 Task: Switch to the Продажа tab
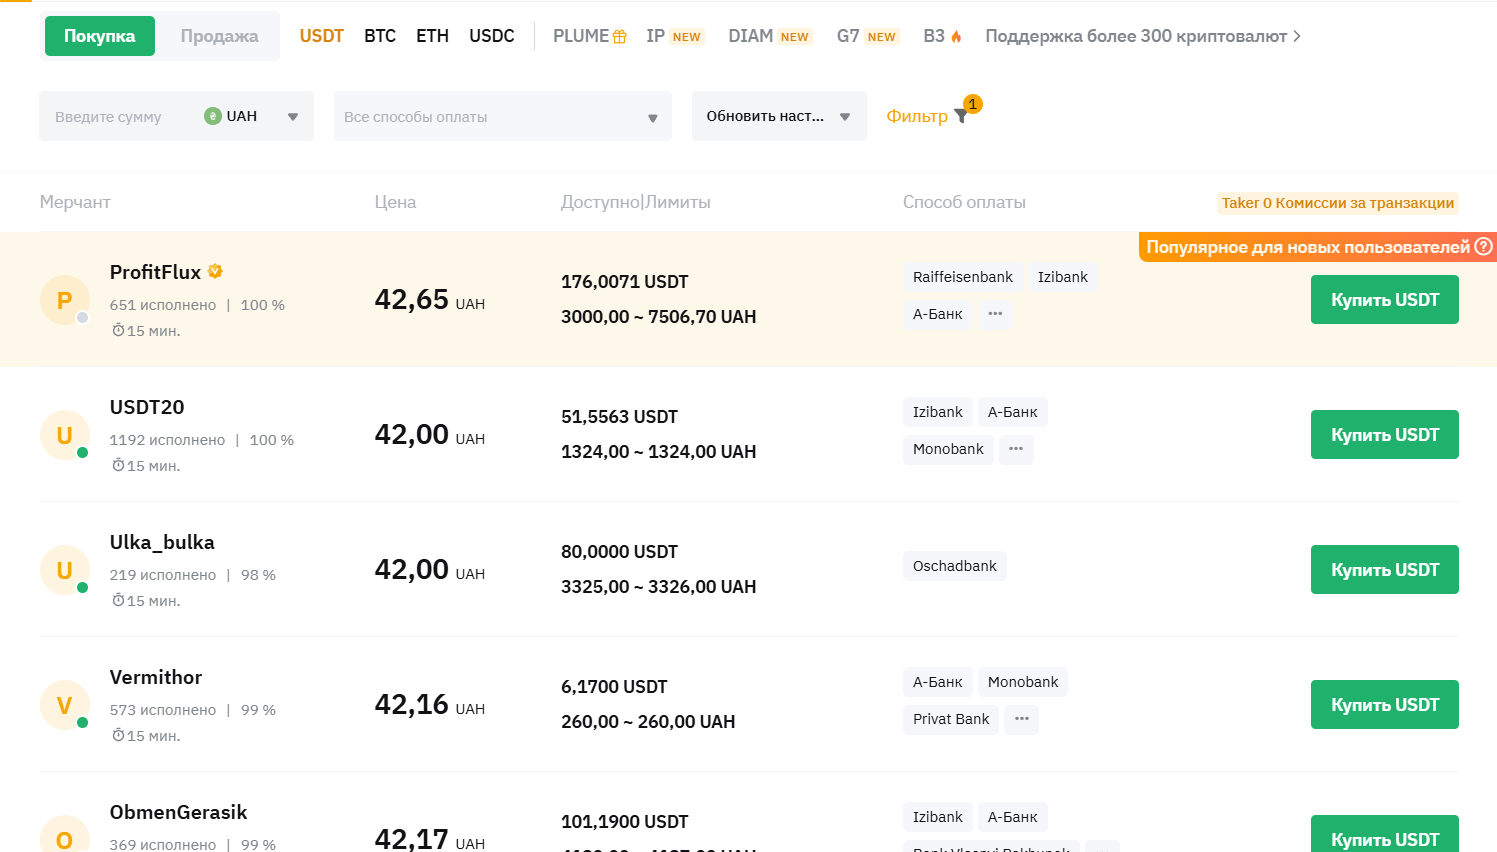point(219,36)
